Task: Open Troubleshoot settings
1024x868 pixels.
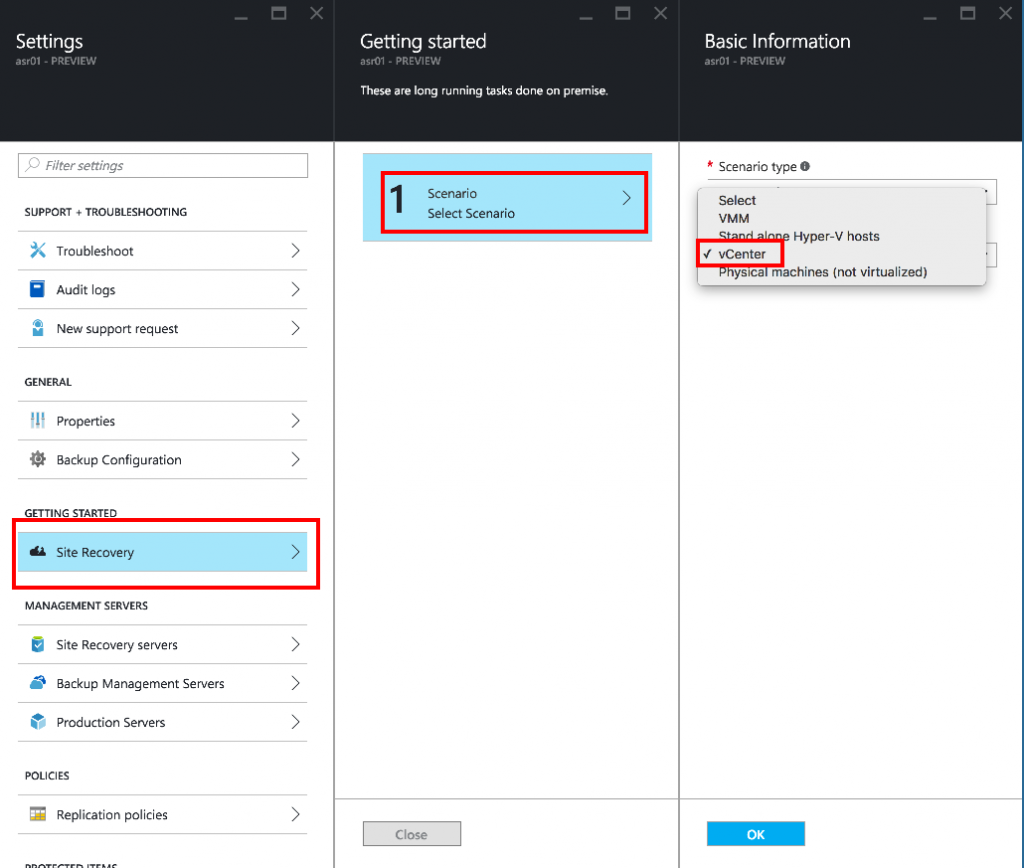Action: point(163,251)
